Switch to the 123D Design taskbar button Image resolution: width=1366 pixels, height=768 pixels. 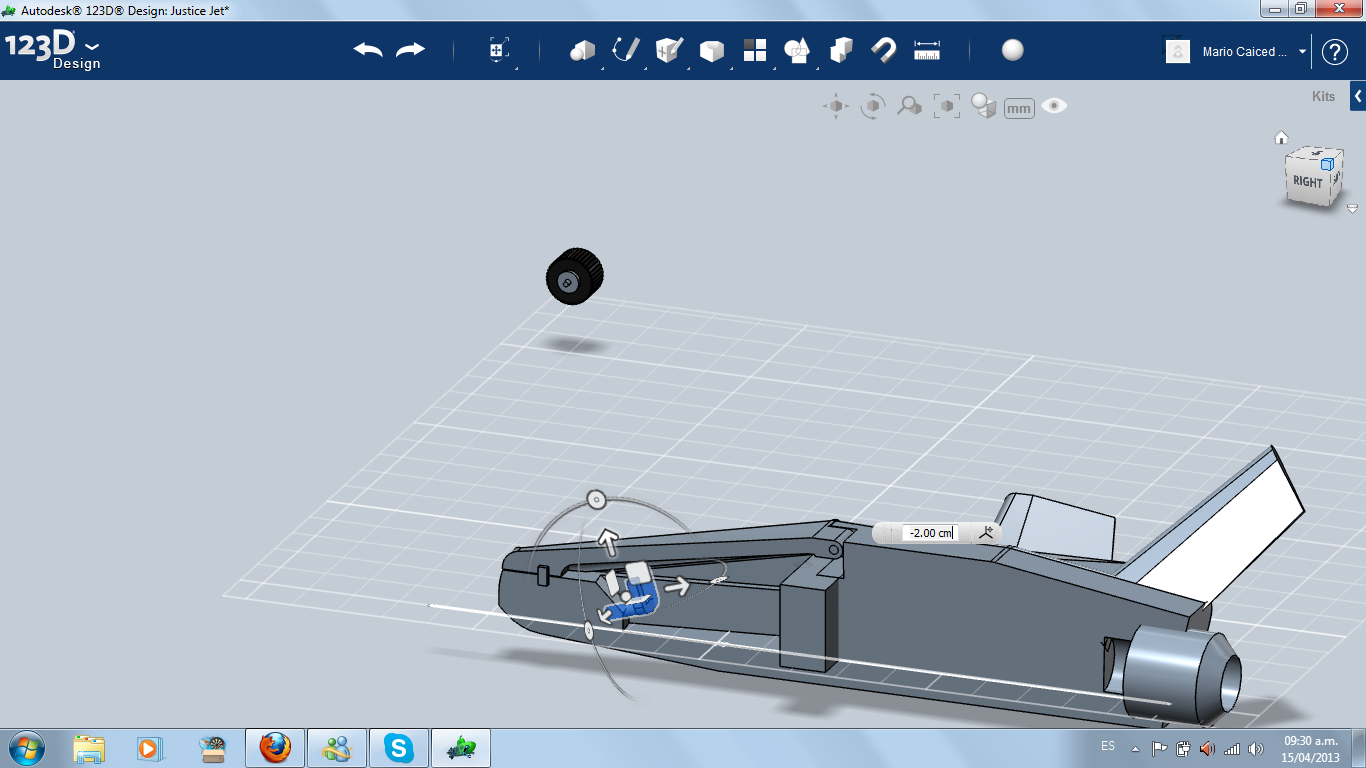click(x=461, y=748)
